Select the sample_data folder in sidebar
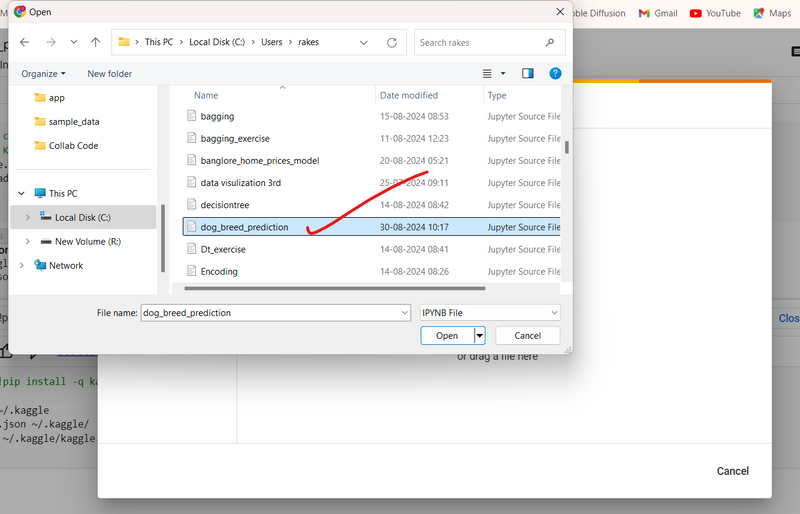Viewport: 800px width, 514px height. click(73, 121)
